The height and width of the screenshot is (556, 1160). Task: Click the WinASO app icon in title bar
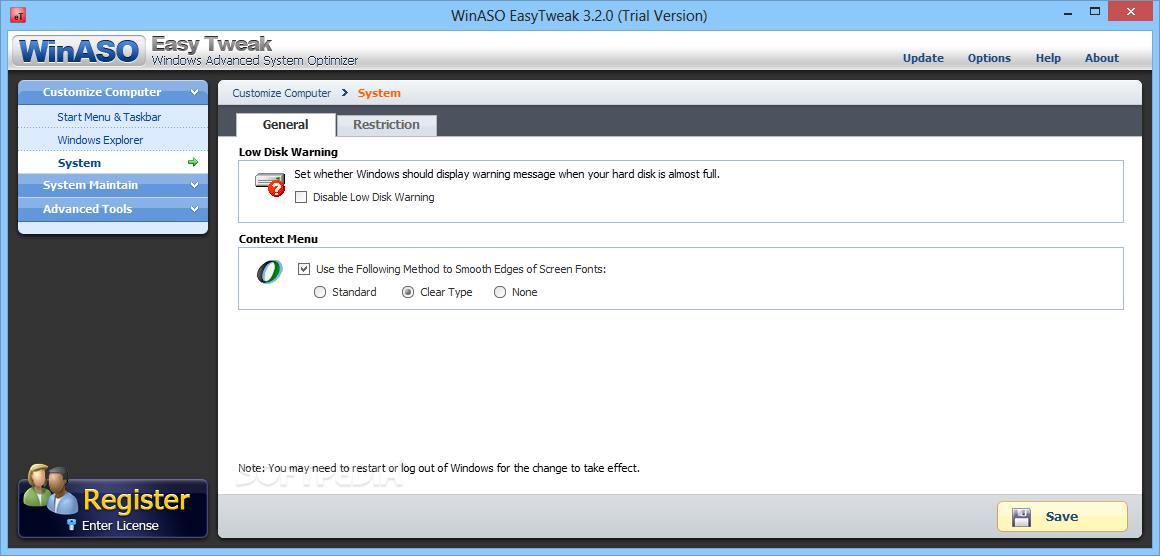click(x=18, y=15)
